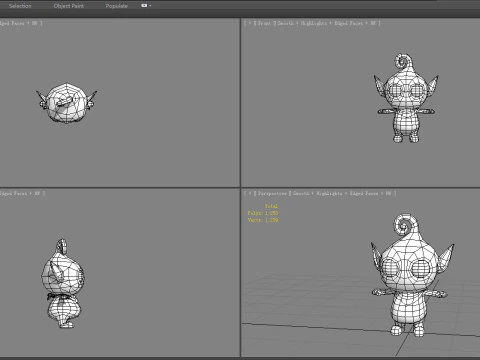The height and width of the screenshot is (360, 480).
Task: Select the character in side-view viewport
Action: point(62,283)
